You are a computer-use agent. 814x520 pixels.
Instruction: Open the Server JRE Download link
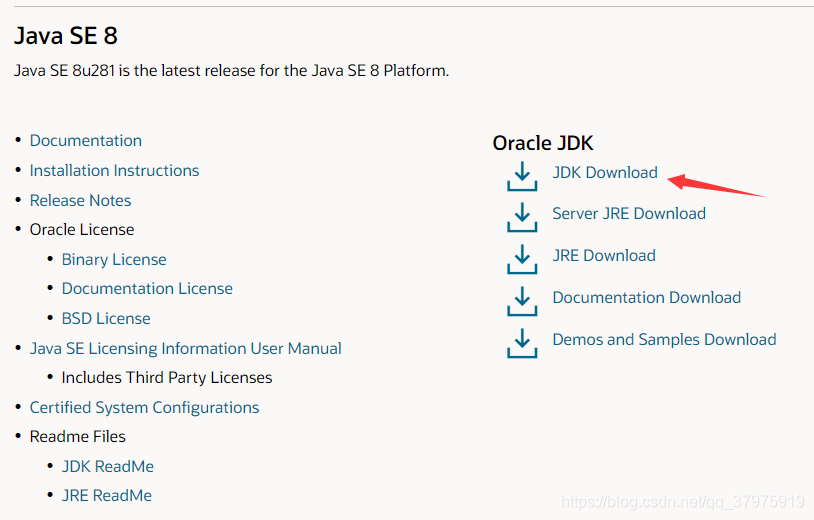pos(629,213)
